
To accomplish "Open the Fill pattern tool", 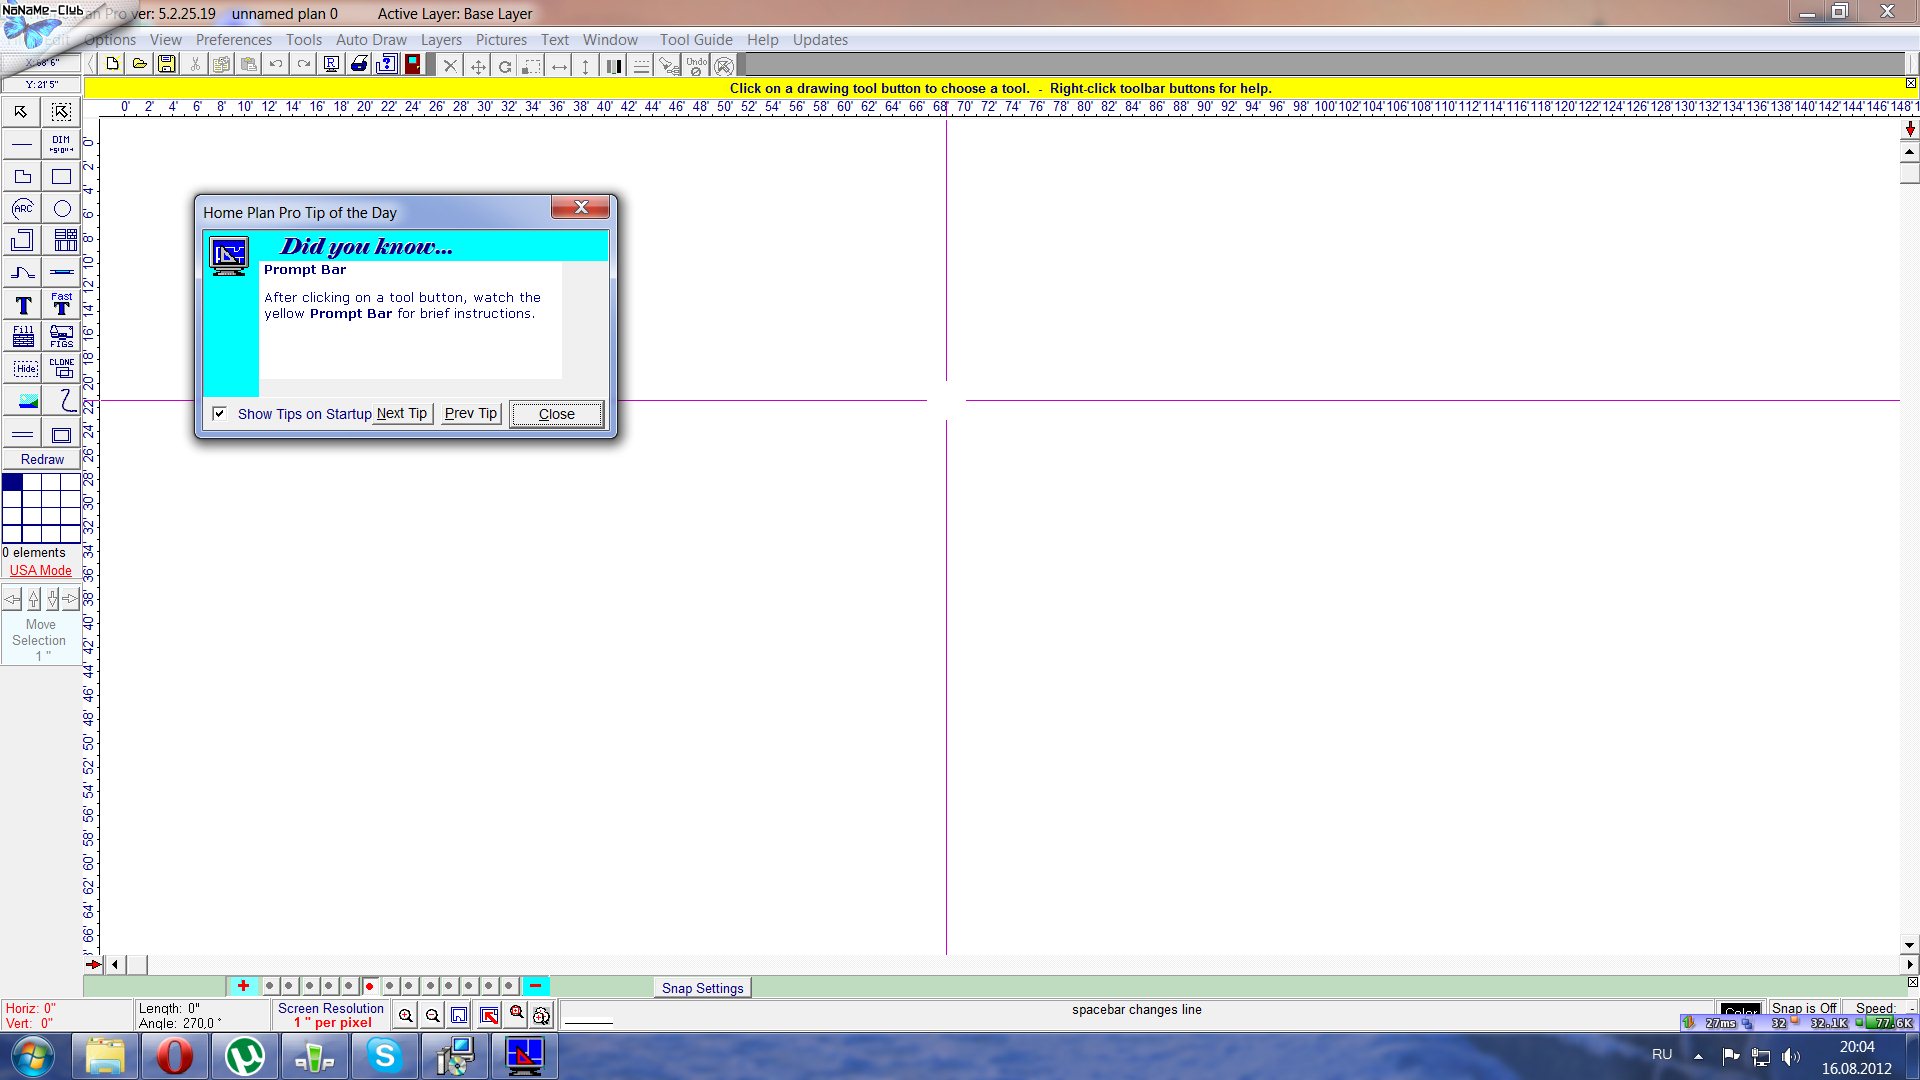I will pyautogui.click(x=23, y=336).
